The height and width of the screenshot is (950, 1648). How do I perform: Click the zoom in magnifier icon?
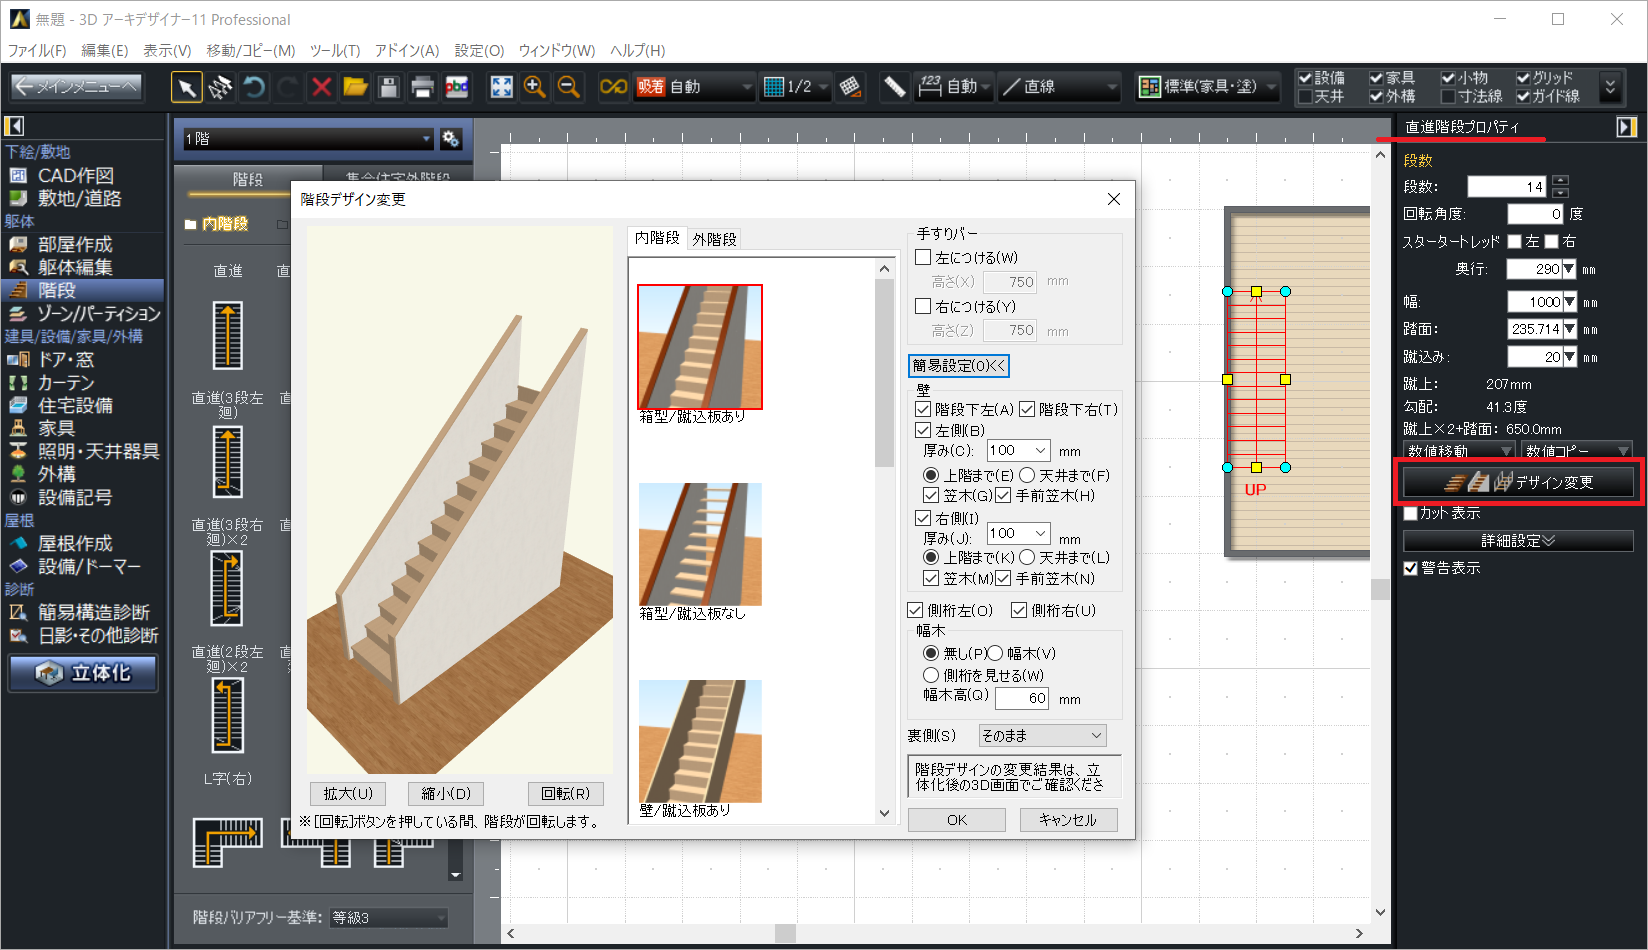pos(535,87)
